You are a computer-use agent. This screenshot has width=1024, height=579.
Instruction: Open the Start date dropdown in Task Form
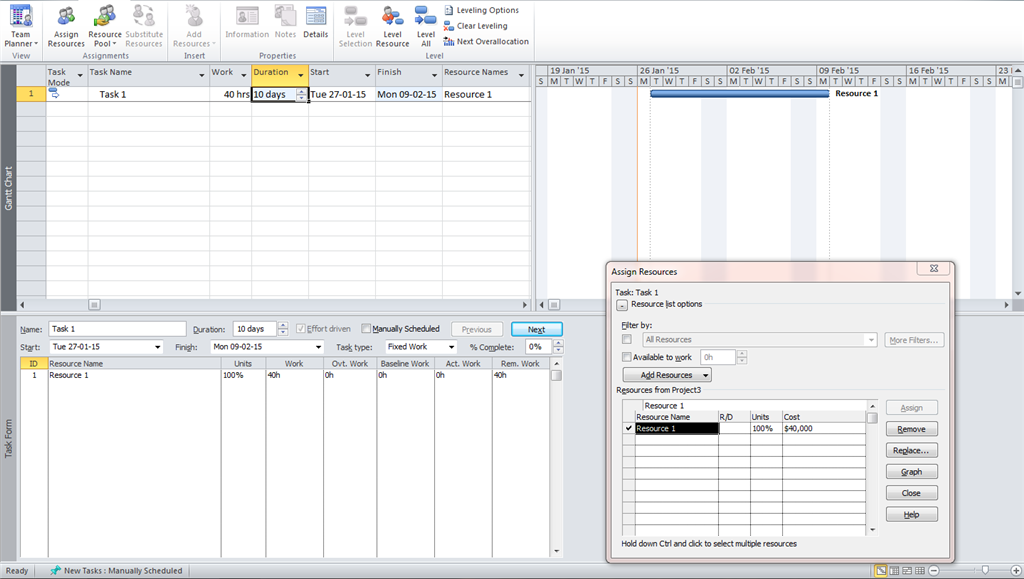pyautogui.click(x=157, y=347)
